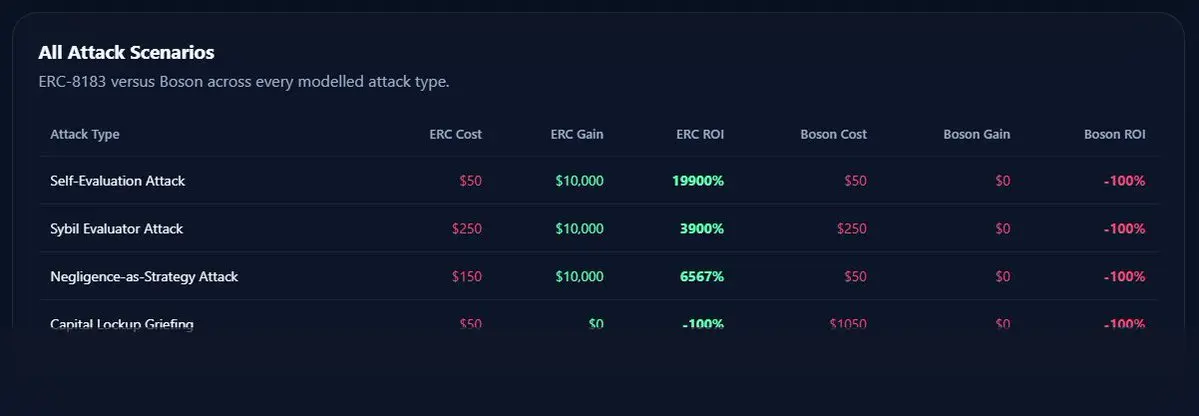Click the ERC Cost column header
Screen dimensions: 1199x416
click(455, 134)
